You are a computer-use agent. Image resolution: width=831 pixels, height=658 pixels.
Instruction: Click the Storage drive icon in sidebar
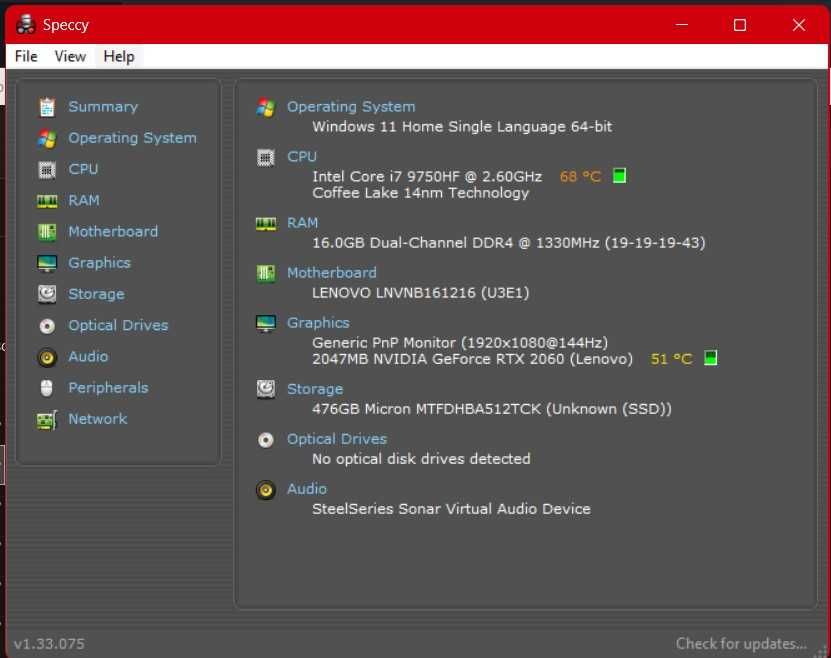pyautogui.click(x=47, y=294)
